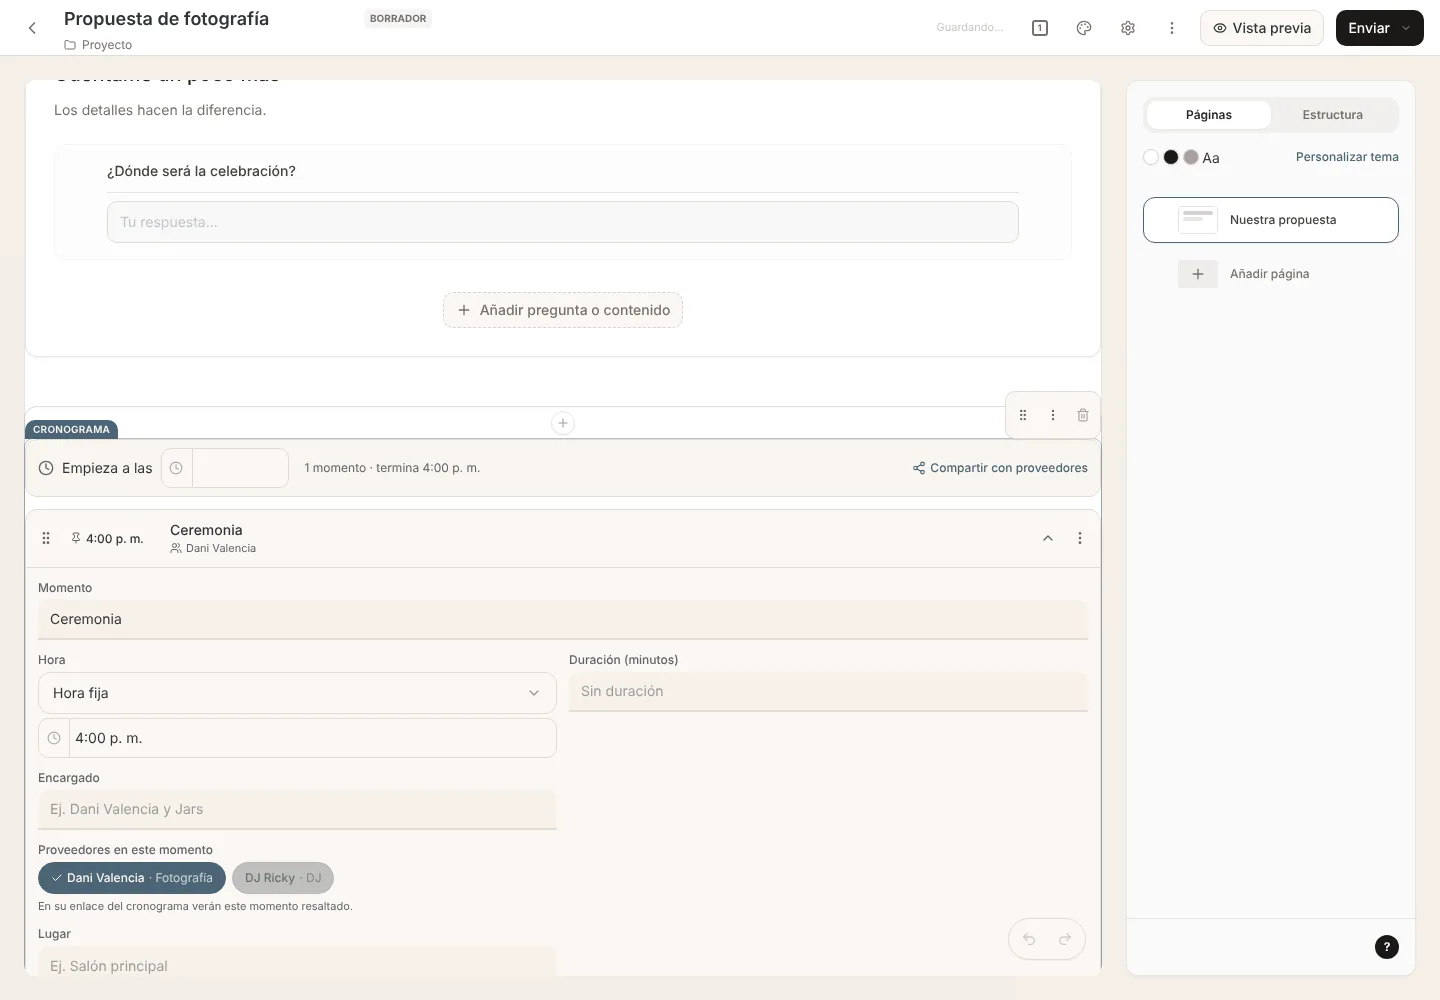The width and height of the screenshot is (1440, 1000).
Task: Open the Ceremonia moment three-dot menu
Action: [x=1080, y=538]
